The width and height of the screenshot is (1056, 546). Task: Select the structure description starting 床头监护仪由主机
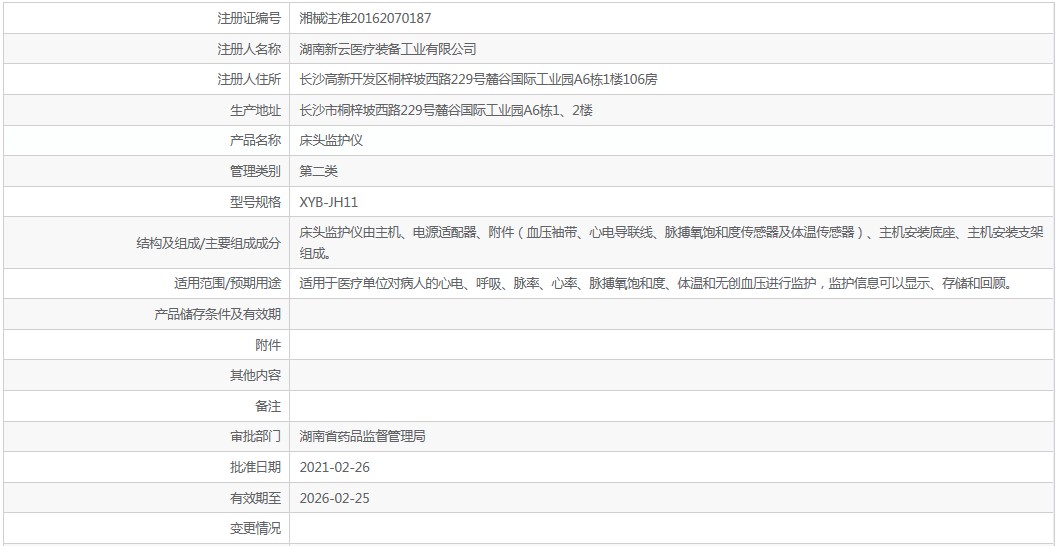671,243
